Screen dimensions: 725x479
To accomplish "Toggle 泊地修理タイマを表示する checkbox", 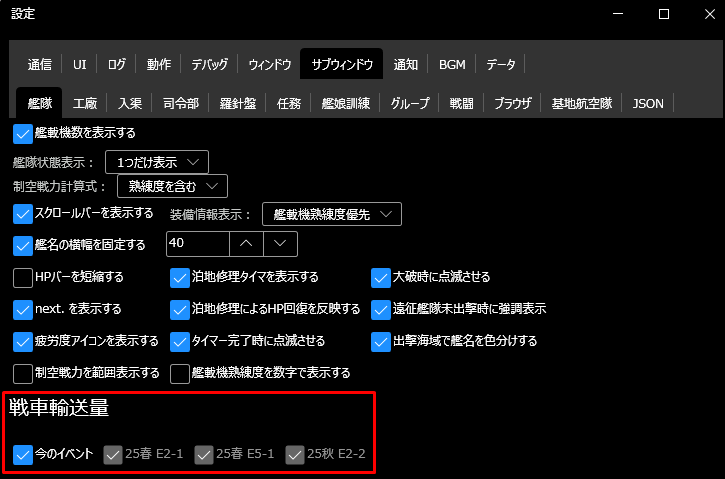I will [x=179, y=278].
